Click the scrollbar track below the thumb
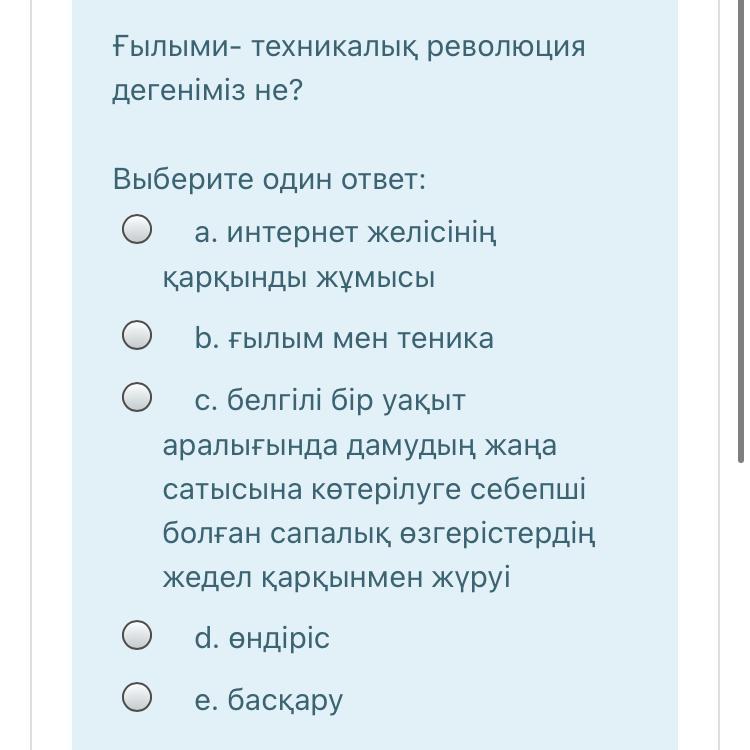750x750 pixels. coord(740,607)
